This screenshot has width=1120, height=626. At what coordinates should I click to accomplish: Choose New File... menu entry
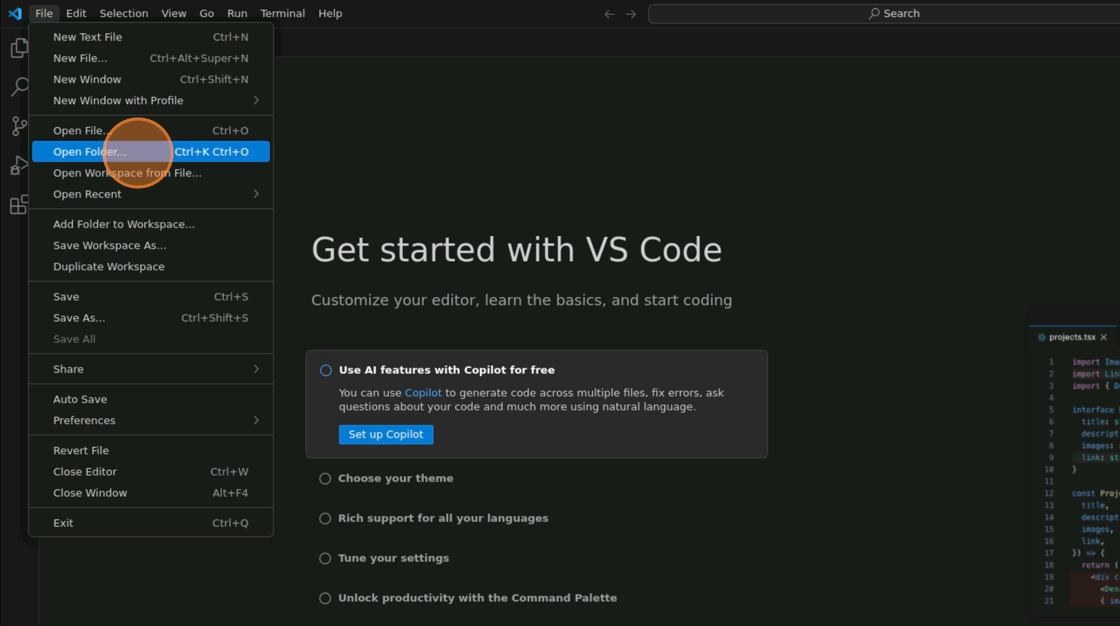151,59
